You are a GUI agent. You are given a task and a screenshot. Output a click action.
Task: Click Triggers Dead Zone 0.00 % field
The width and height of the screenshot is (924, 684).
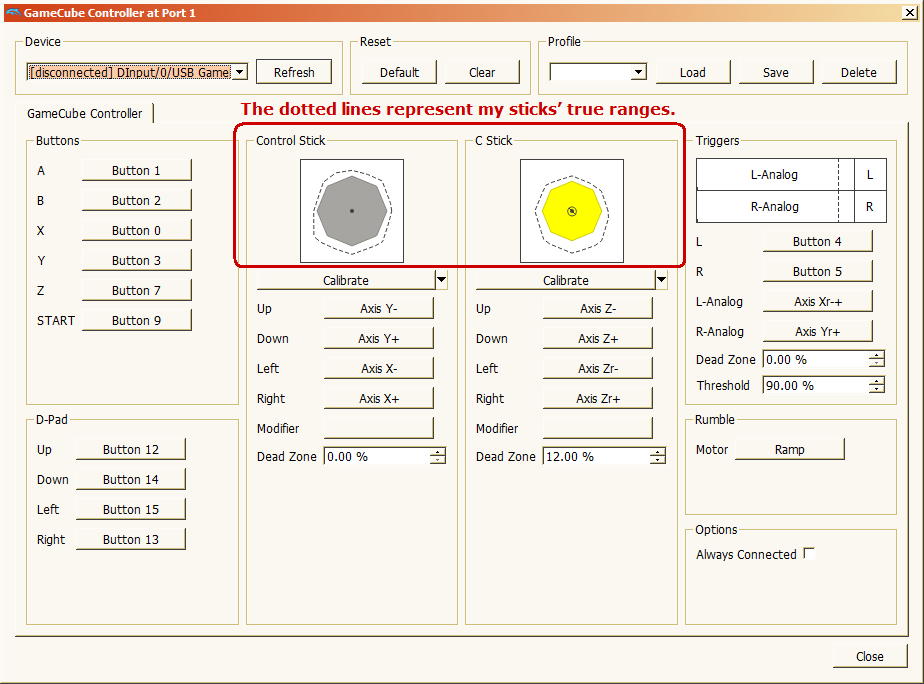tap(816, 359)
